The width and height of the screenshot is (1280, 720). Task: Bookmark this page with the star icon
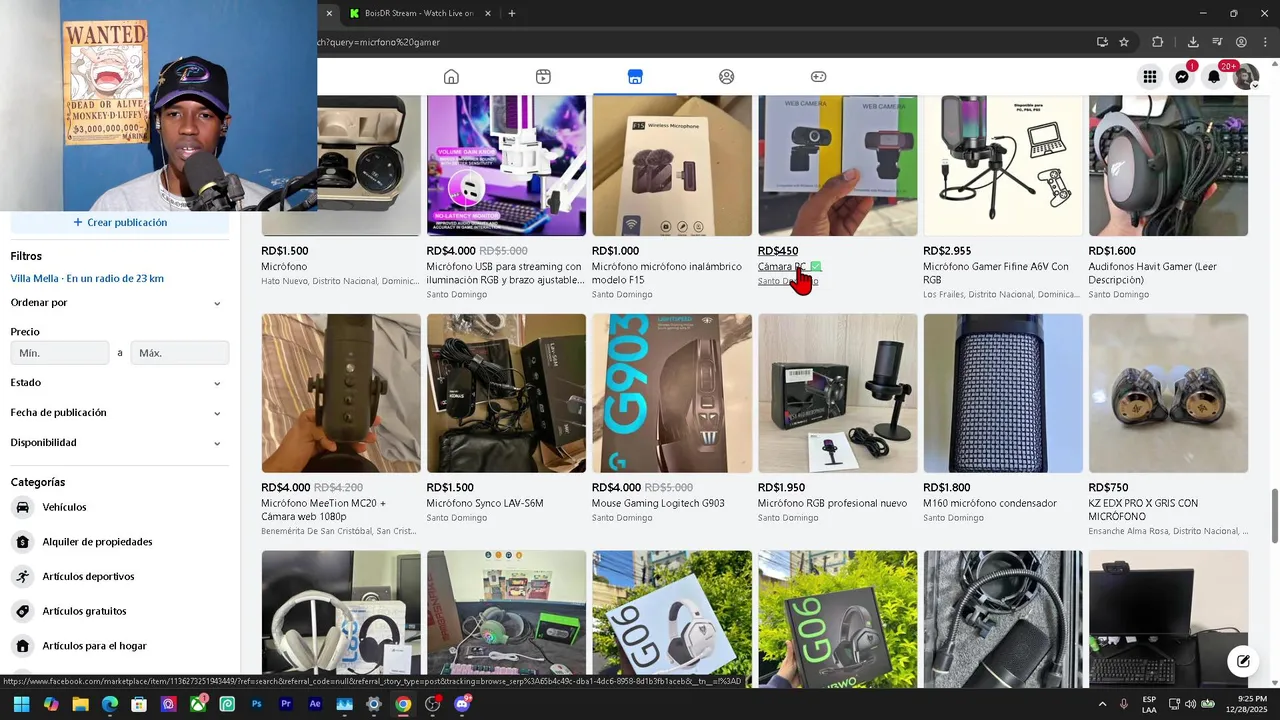(x=1124, y=42)
